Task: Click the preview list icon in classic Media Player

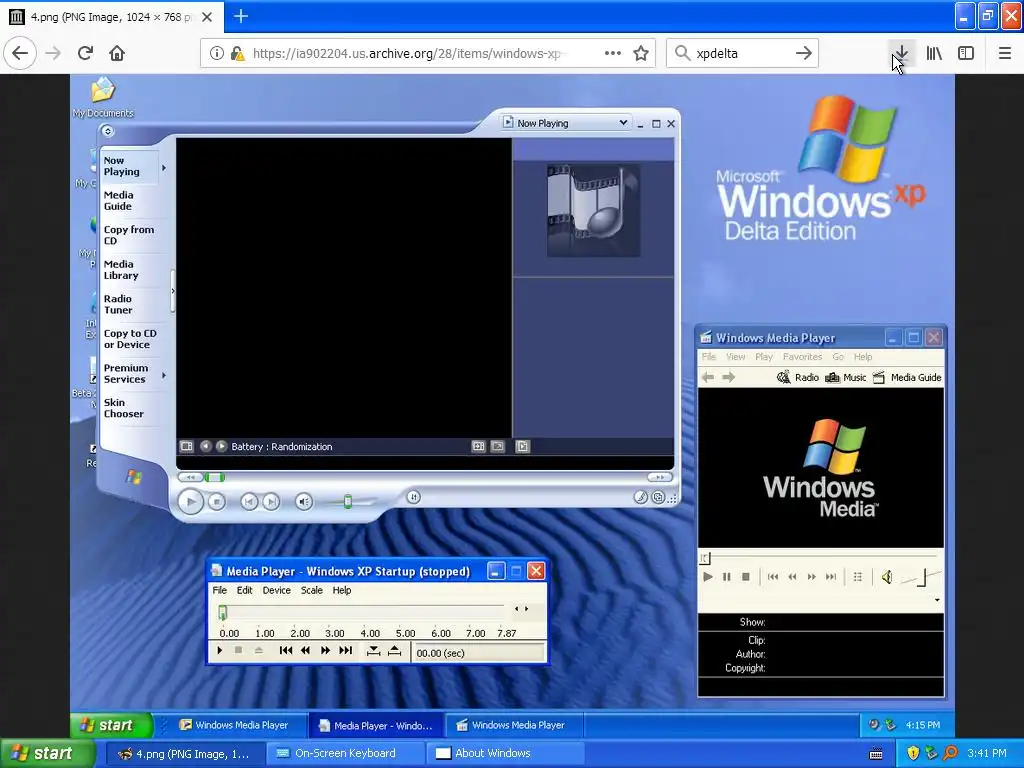Action: 857,577
